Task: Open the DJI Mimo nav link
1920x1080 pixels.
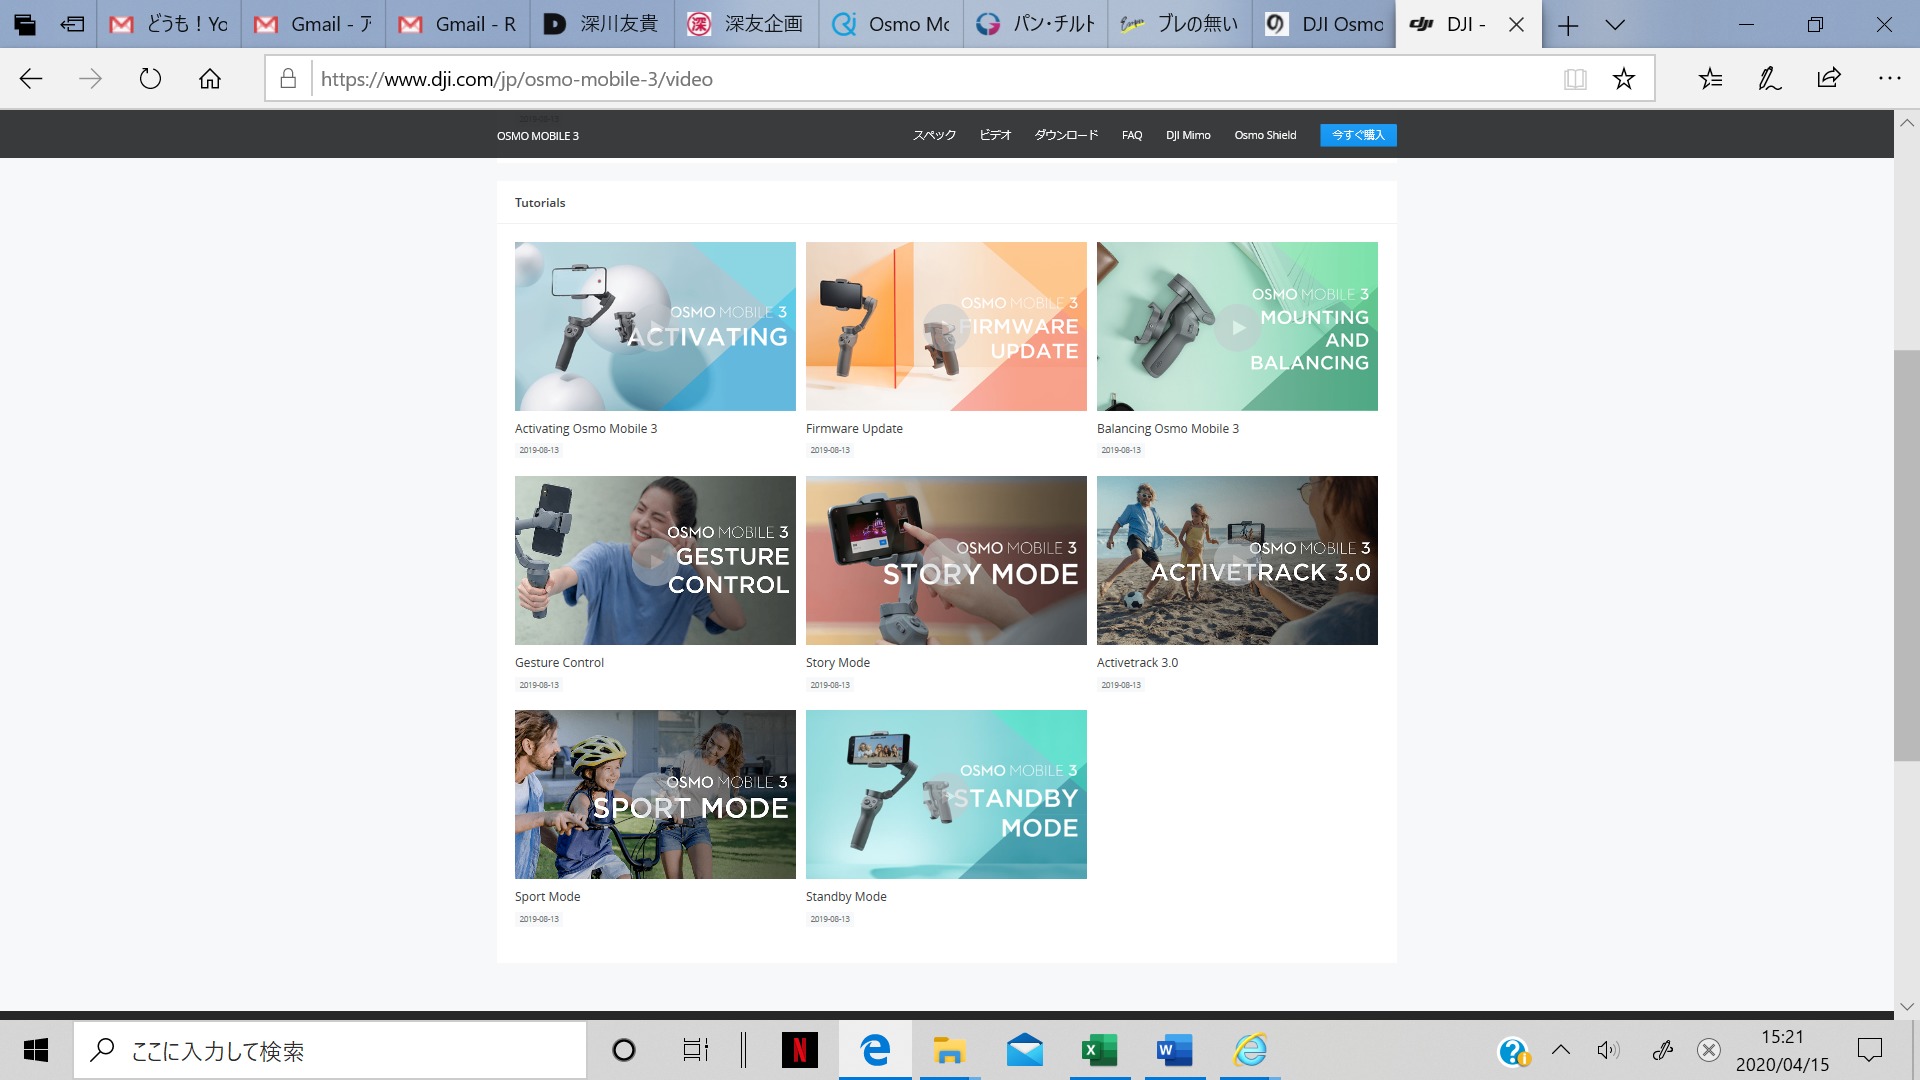Action: pos(1188,135)
